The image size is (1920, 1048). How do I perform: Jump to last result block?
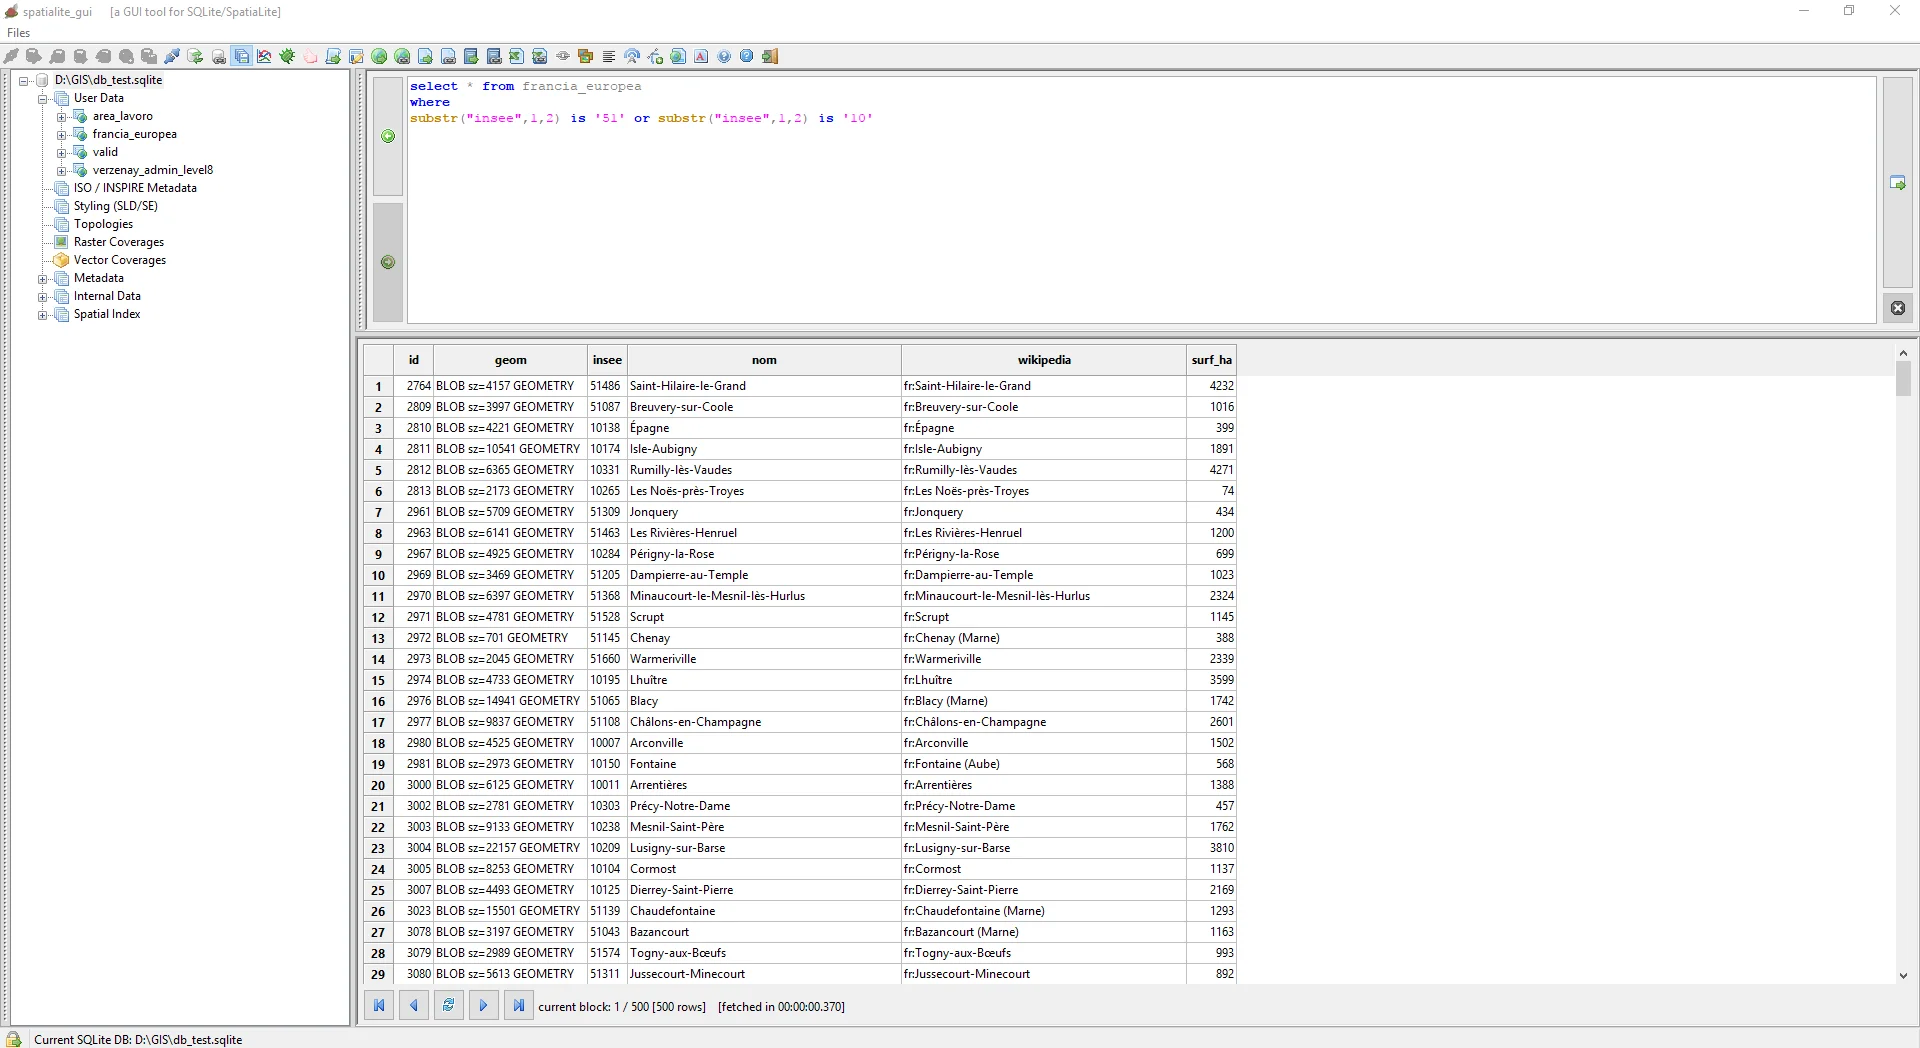(x=519, y=1006)
